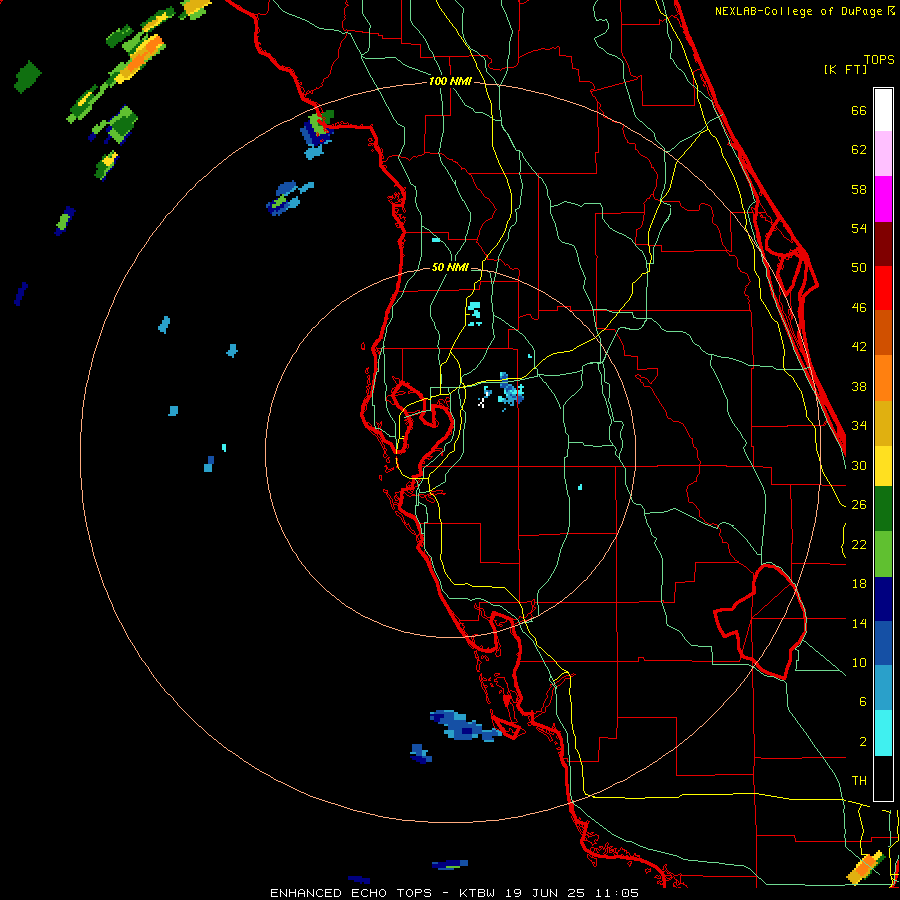Click the orange echo at bottom right corner
Viewport: 900px width, 900px height.
coord(866,867)
